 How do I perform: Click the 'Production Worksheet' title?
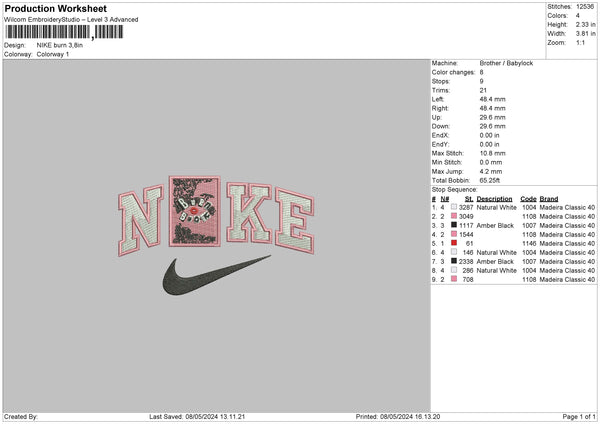click(55, 8)
